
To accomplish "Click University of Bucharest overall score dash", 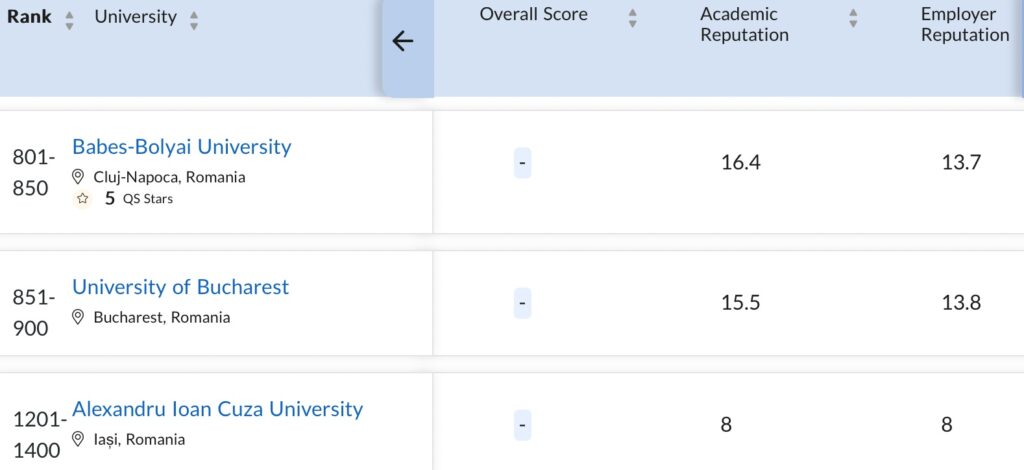I will (x=522, y=302).
